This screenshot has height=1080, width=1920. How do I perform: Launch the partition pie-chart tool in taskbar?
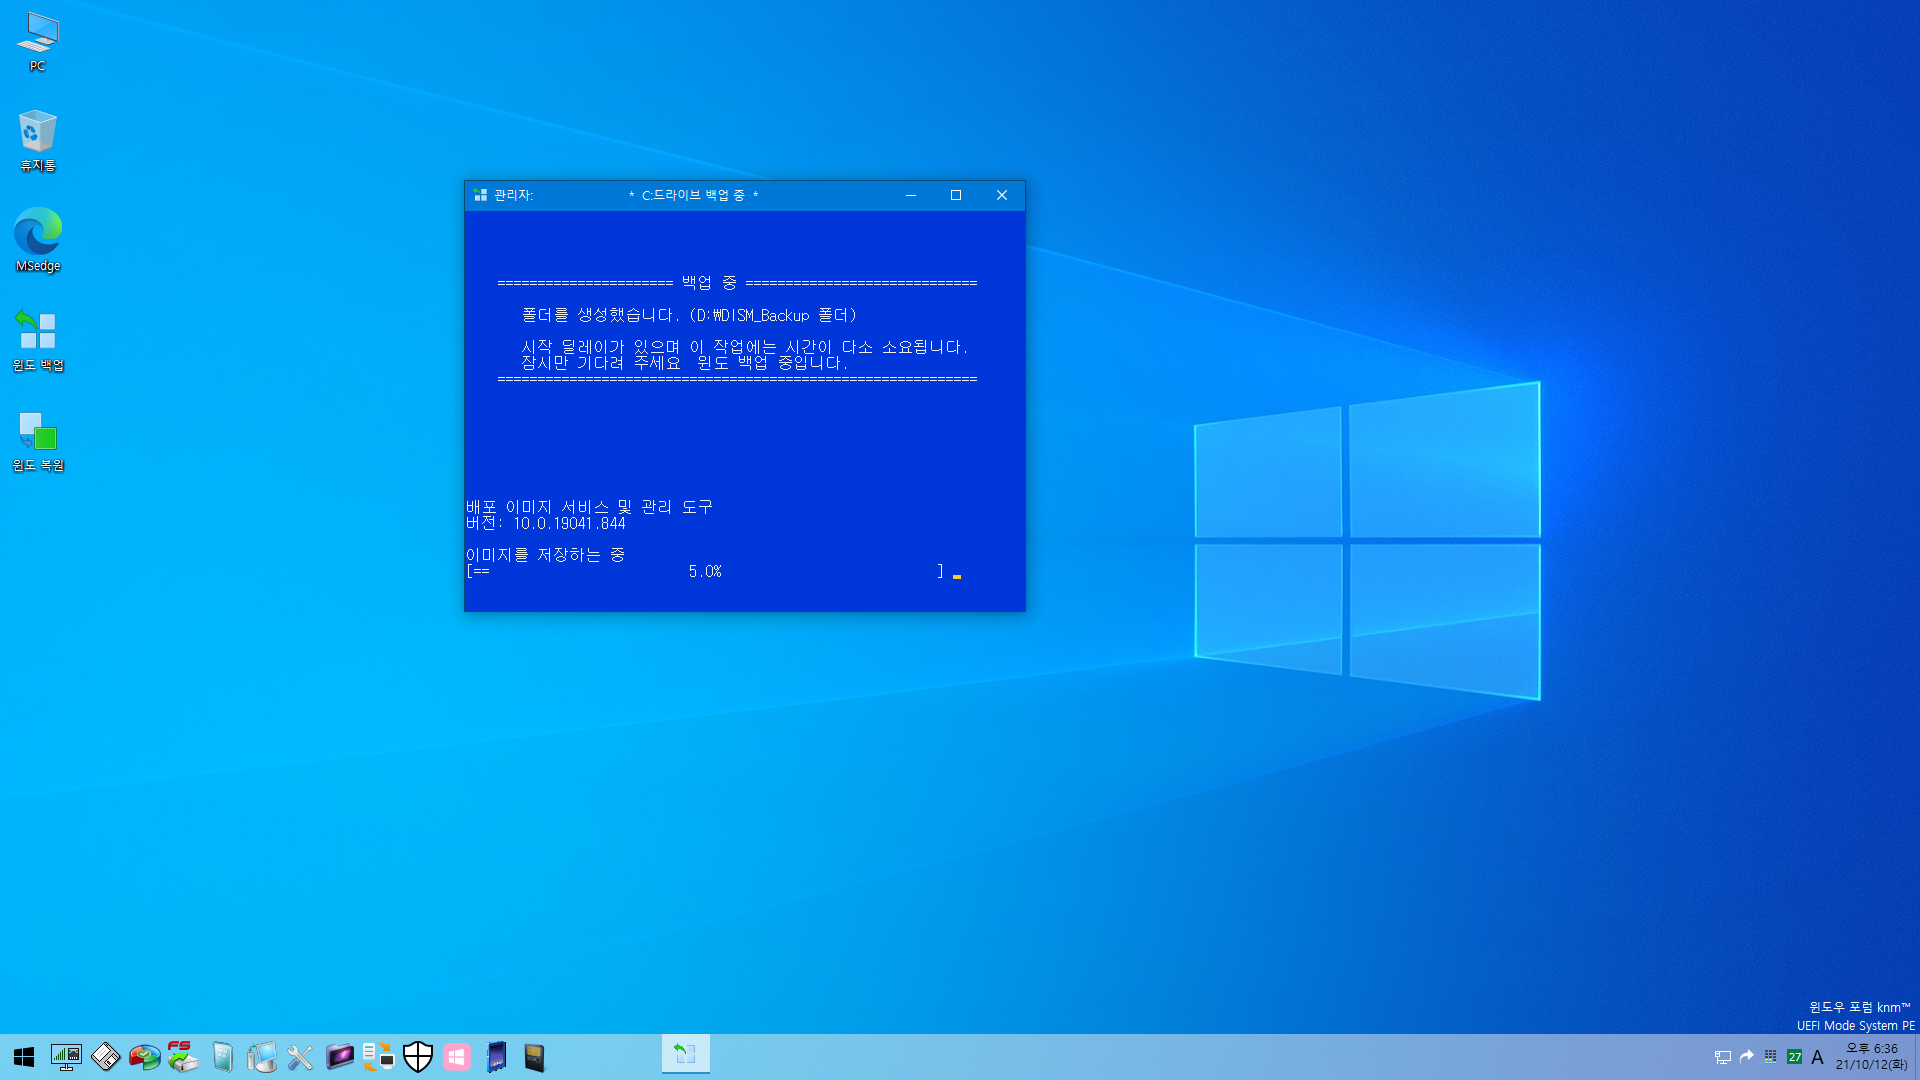click(144, 1057)
